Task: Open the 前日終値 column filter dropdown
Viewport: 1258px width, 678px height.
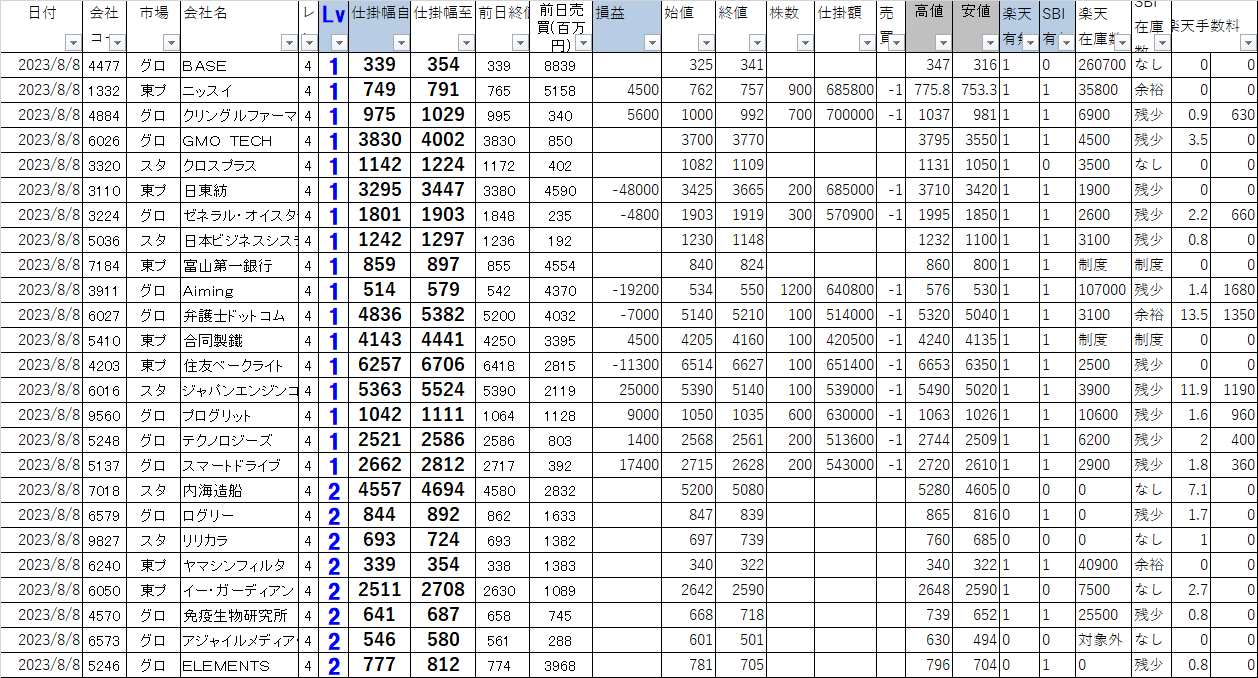Action: tap(520, 42)
